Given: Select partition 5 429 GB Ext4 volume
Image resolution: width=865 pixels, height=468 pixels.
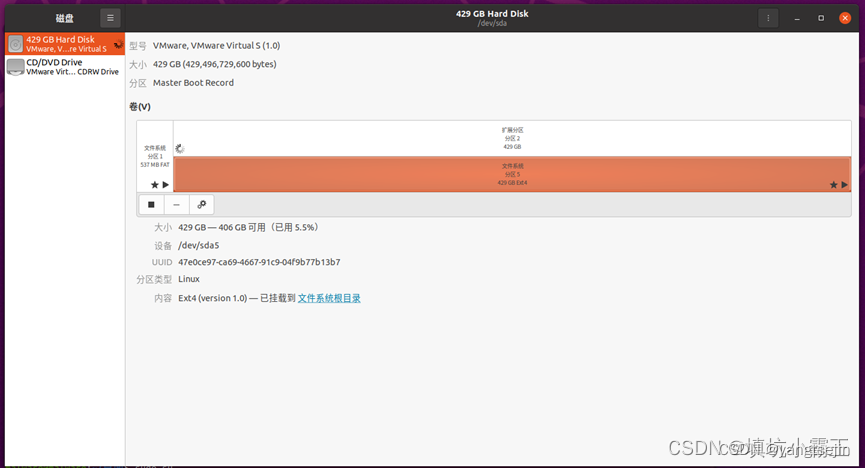Looking at the screenshot, I should point(512,174).
